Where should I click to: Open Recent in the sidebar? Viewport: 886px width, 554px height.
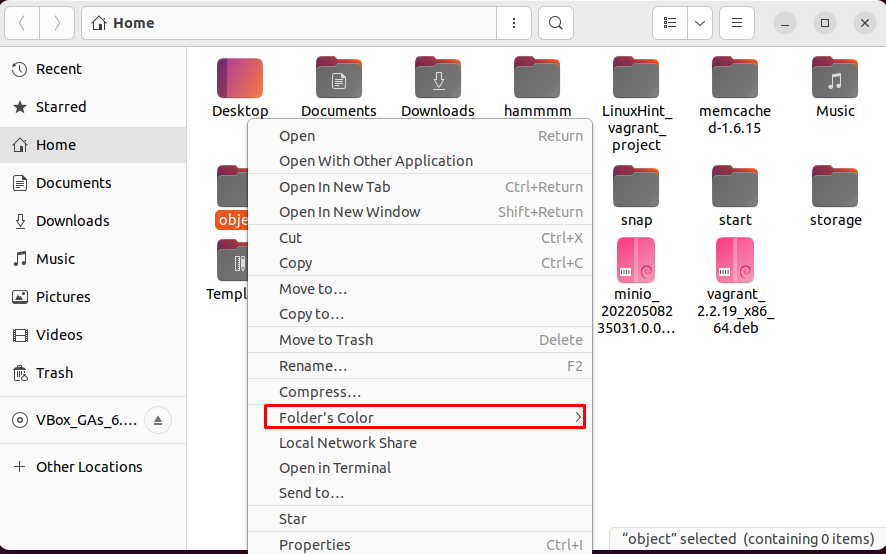pyautogui.click(x=93, y=69)
